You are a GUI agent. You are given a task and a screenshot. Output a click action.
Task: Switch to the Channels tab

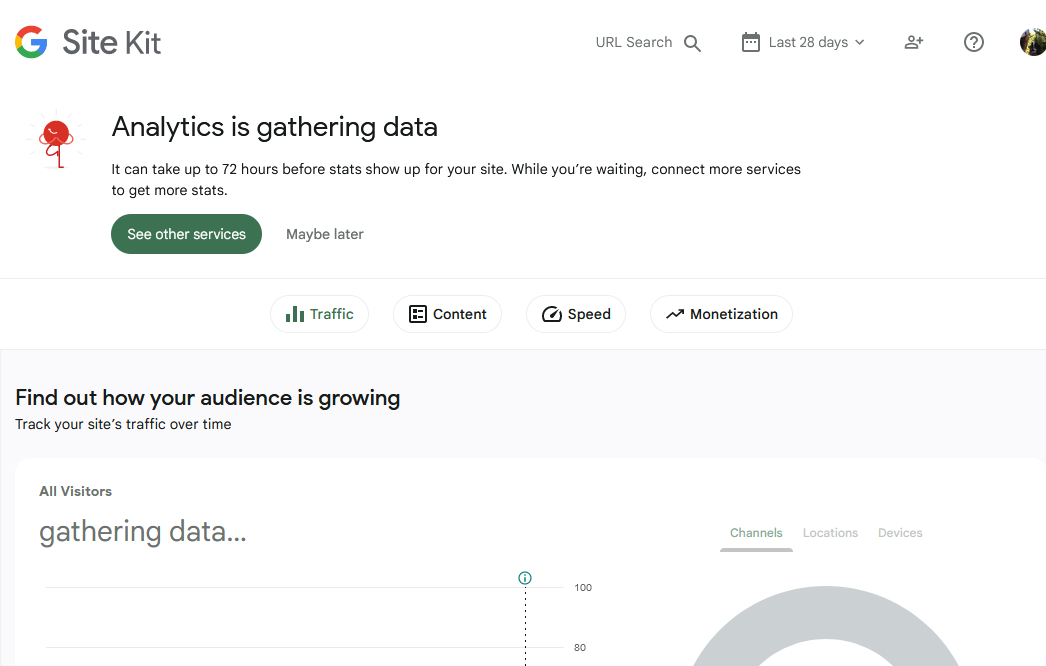[x=756, y=533]
